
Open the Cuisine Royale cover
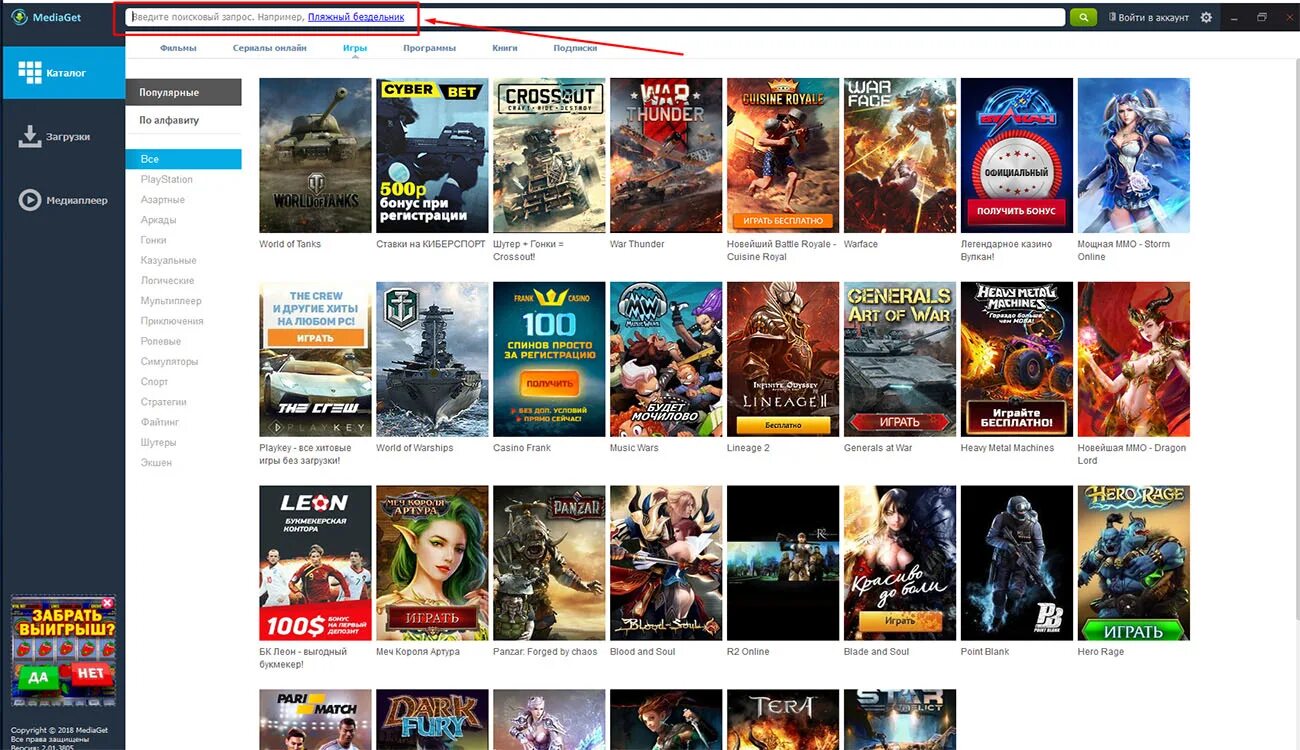pos(783,155)
